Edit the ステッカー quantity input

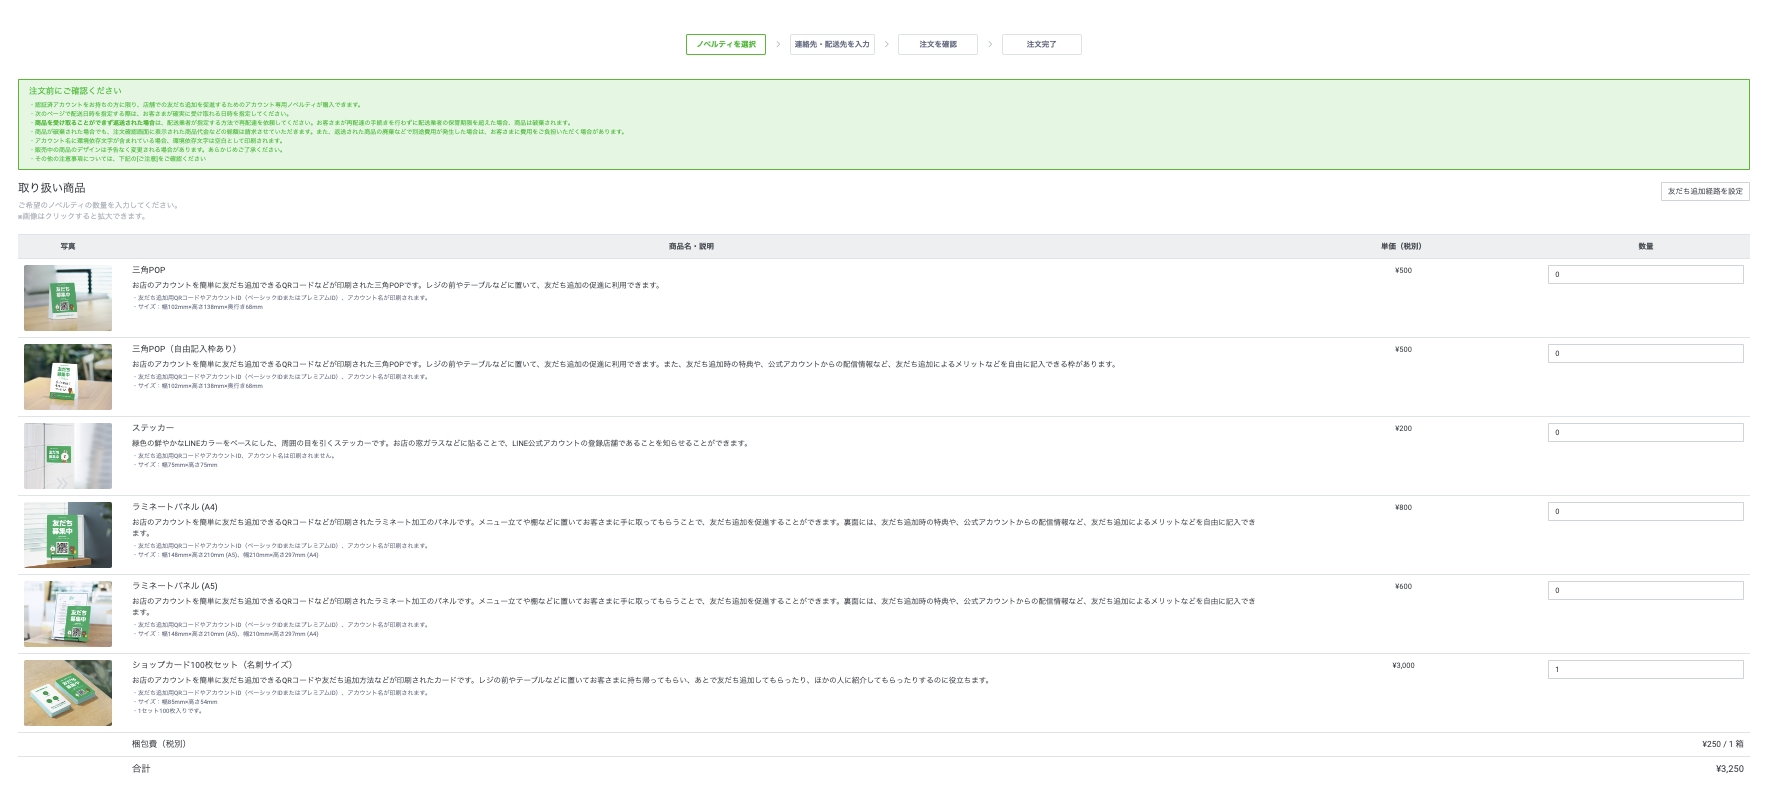(1645, 432)
